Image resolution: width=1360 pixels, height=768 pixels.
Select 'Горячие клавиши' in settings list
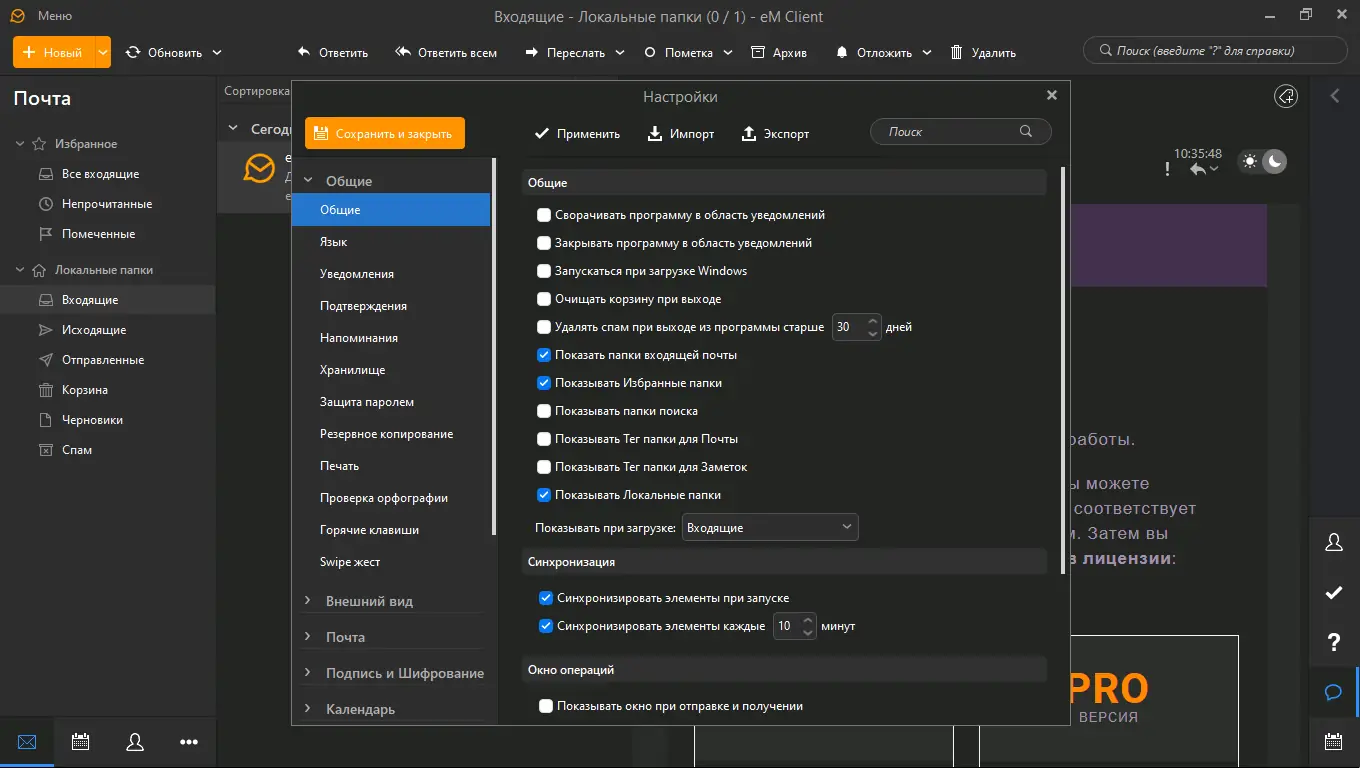(x=369, y=530)
